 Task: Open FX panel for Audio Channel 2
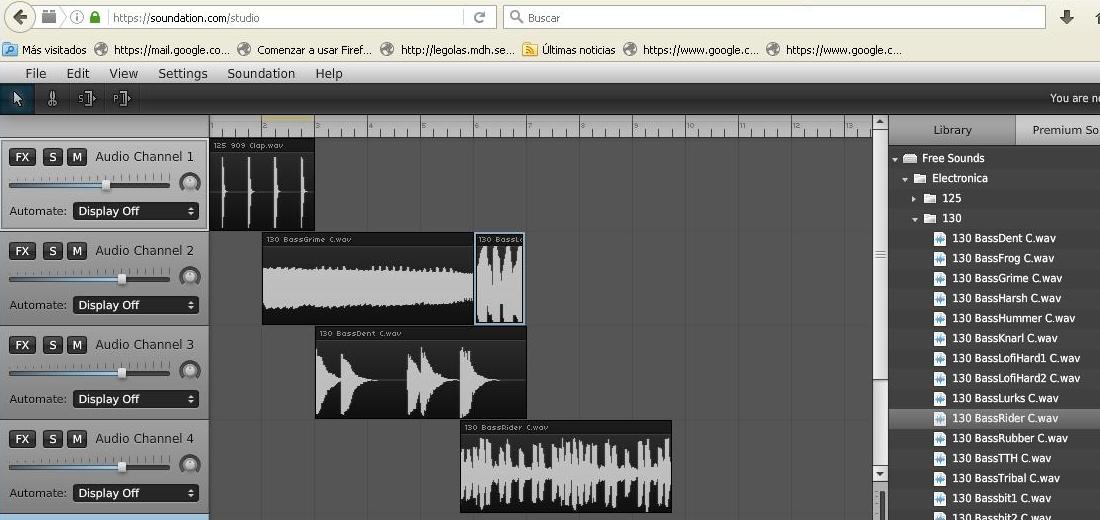point(22,251)
